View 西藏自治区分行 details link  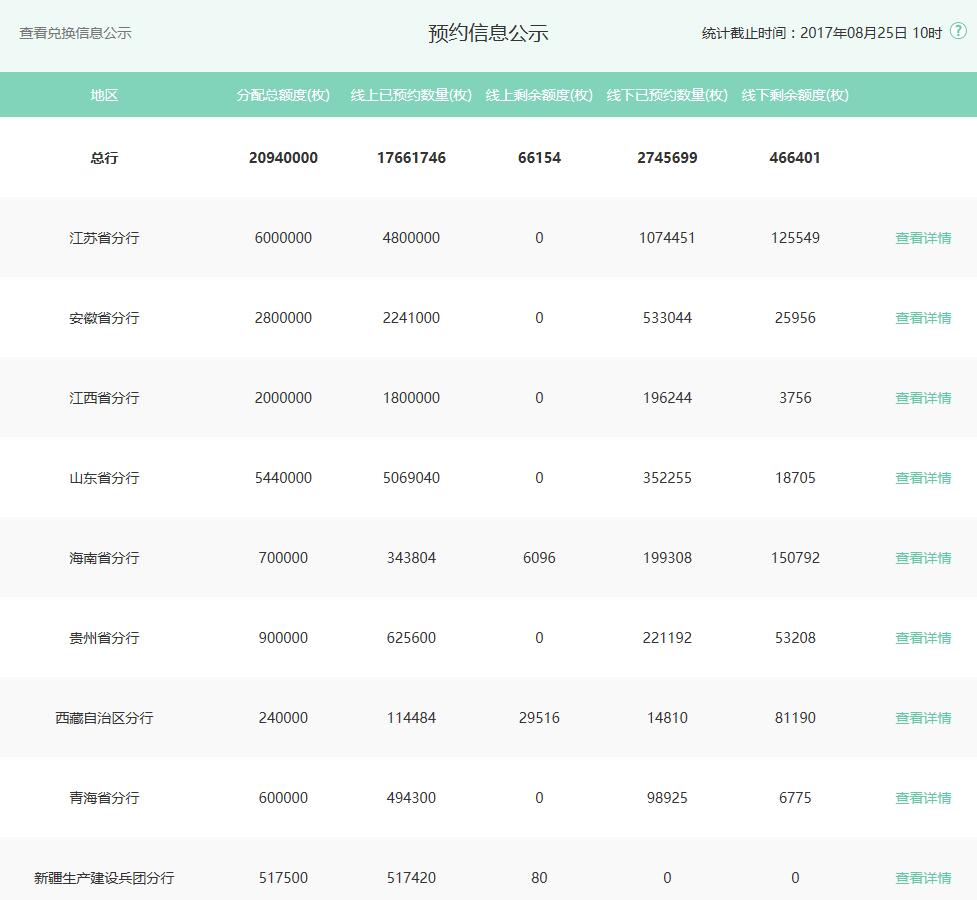tap(922, 718)
